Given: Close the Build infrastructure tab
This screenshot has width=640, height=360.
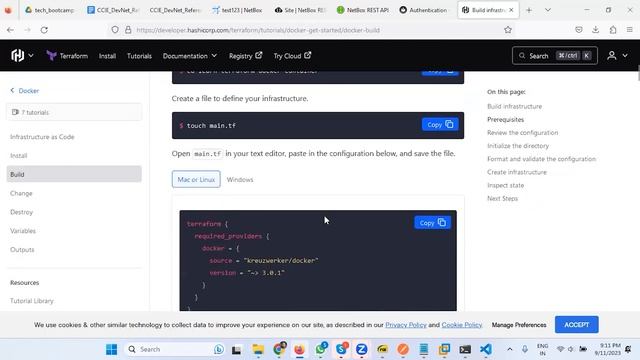Looking at the screenshot, I should (x=511, y=10).
